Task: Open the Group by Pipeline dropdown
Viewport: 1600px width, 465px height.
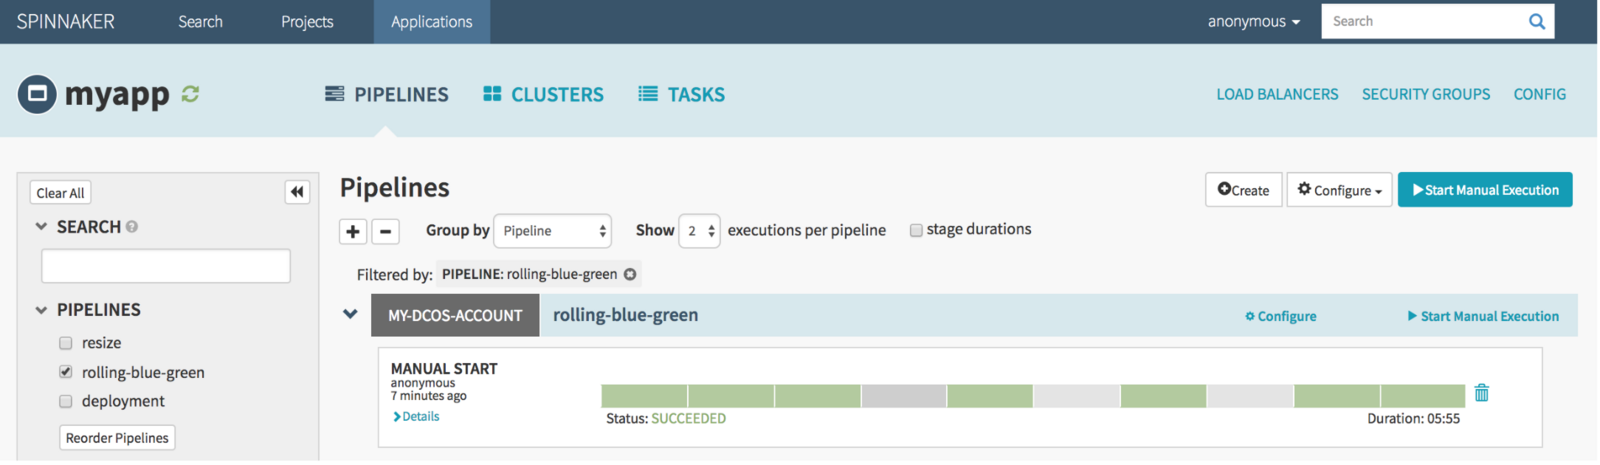Action: click(552, 231)
